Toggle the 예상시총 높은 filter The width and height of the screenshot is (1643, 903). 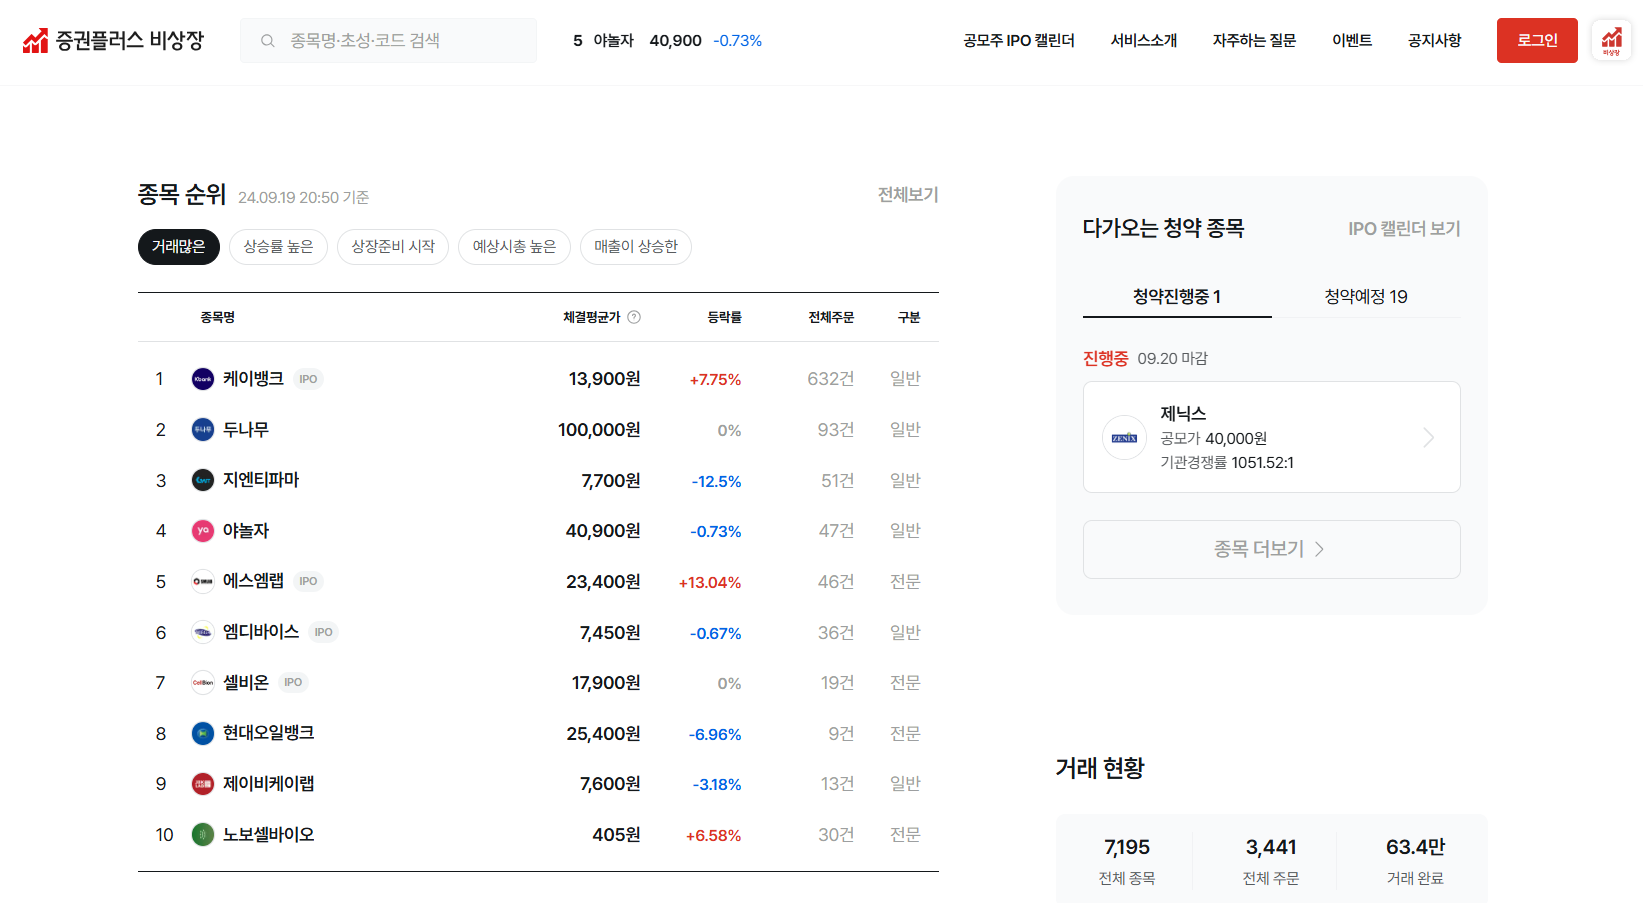click(x=514, y=247)
